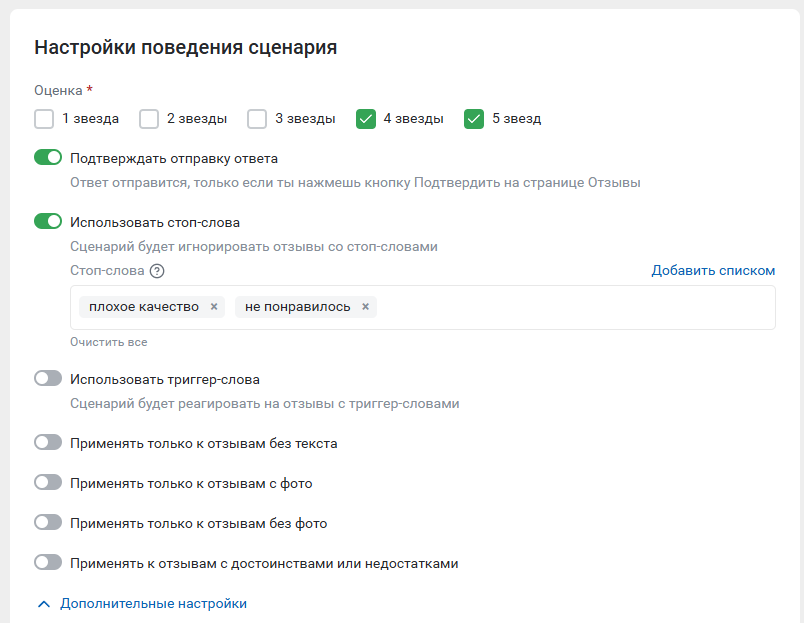The image size is (804, 623).
Task: Toggle Применять только к отзывам без текста
Action: 48,442
